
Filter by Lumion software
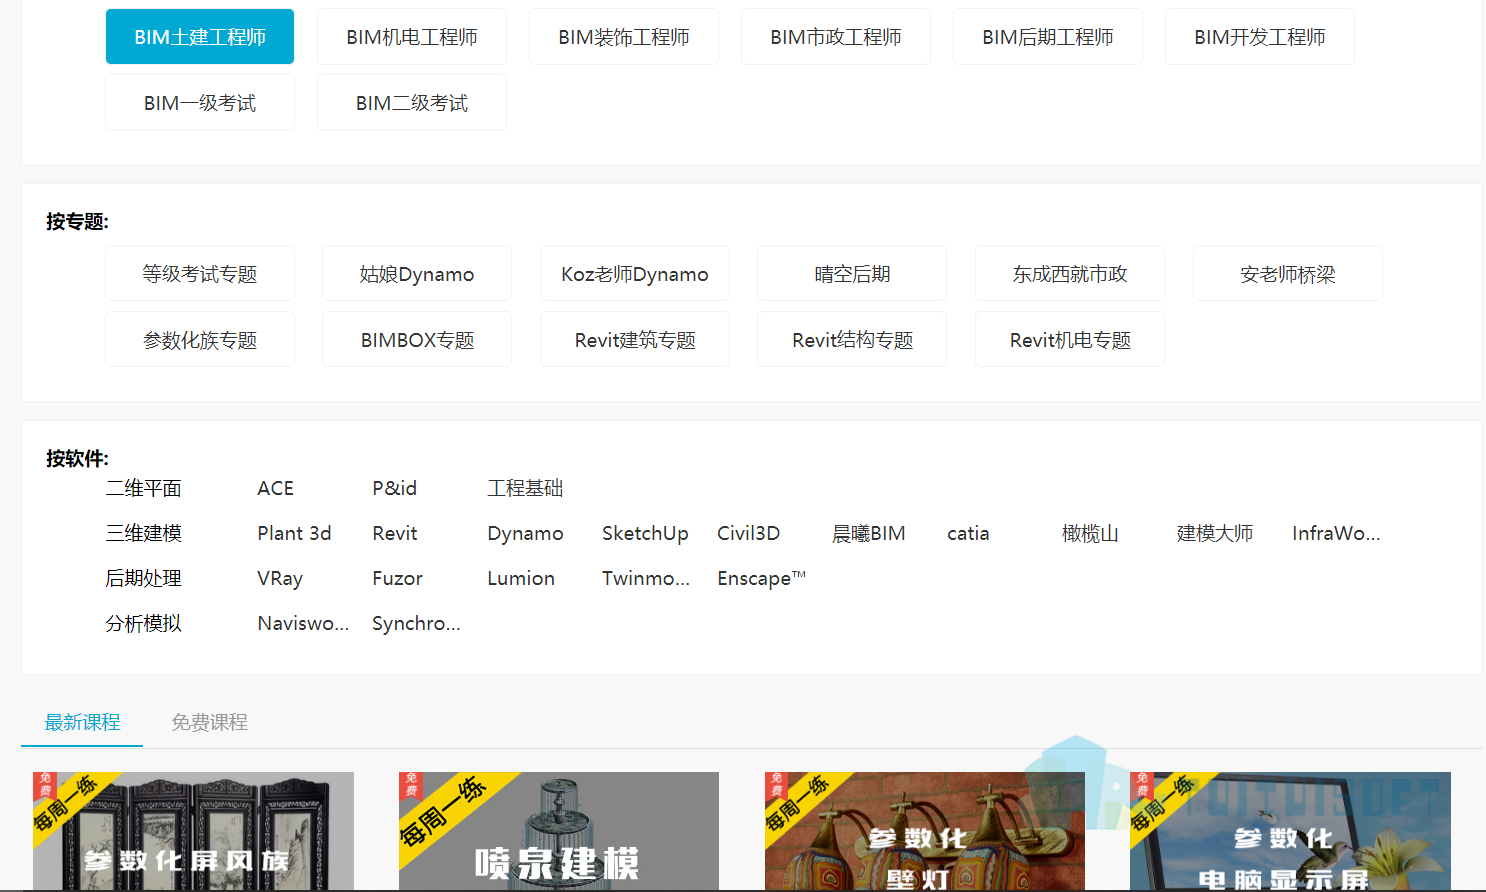[x=521, y=578]
